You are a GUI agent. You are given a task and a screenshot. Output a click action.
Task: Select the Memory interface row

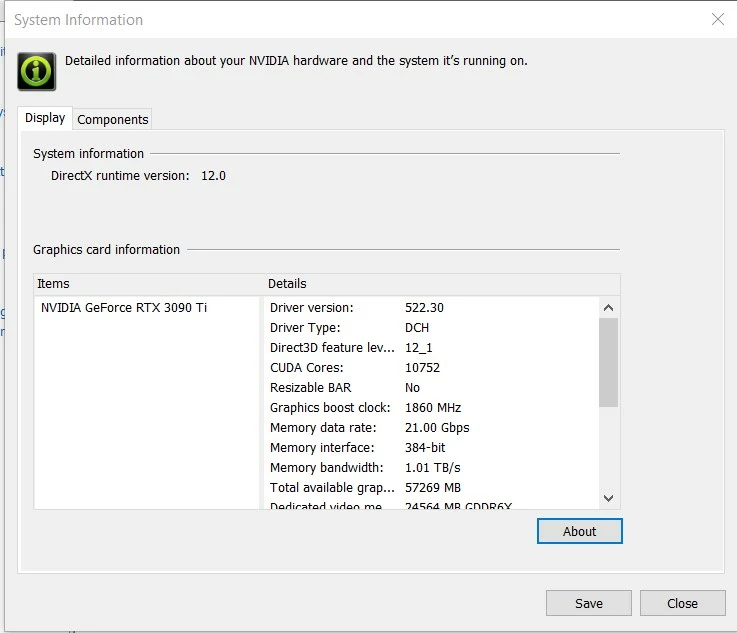tap(431, 447)
